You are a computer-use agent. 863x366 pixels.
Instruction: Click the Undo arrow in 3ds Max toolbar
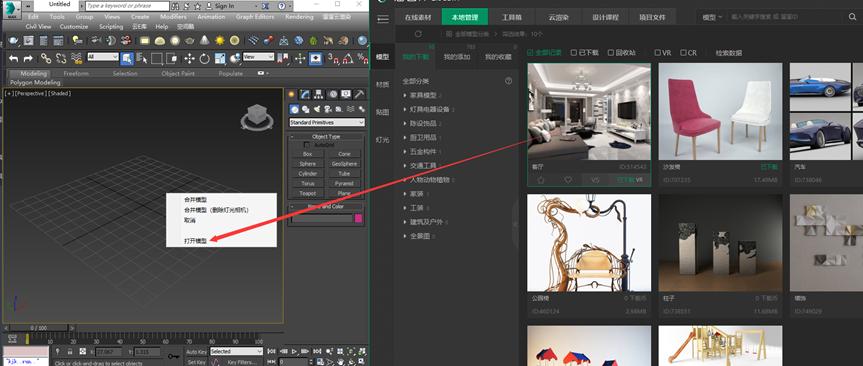coord(13,58)
